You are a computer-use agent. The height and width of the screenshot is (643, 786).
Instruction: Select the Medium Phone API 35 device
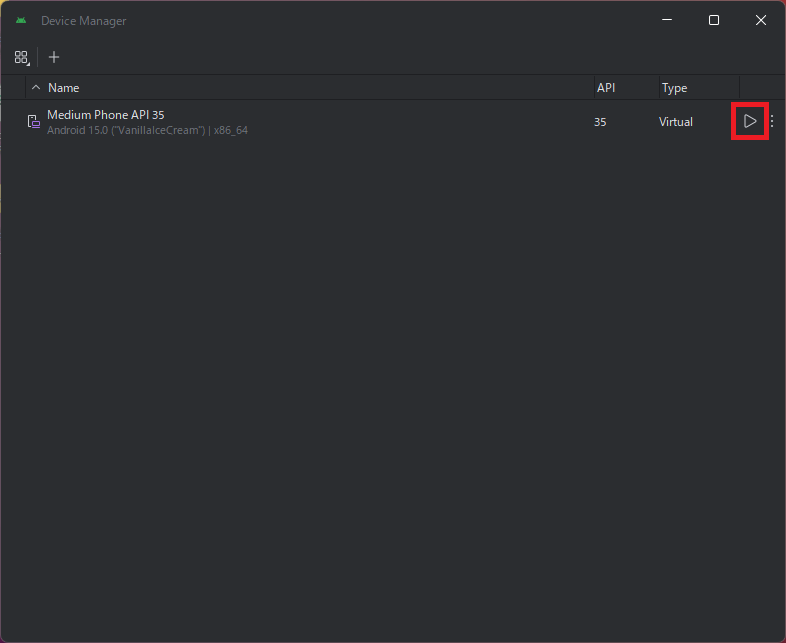[x=105, y=115]
